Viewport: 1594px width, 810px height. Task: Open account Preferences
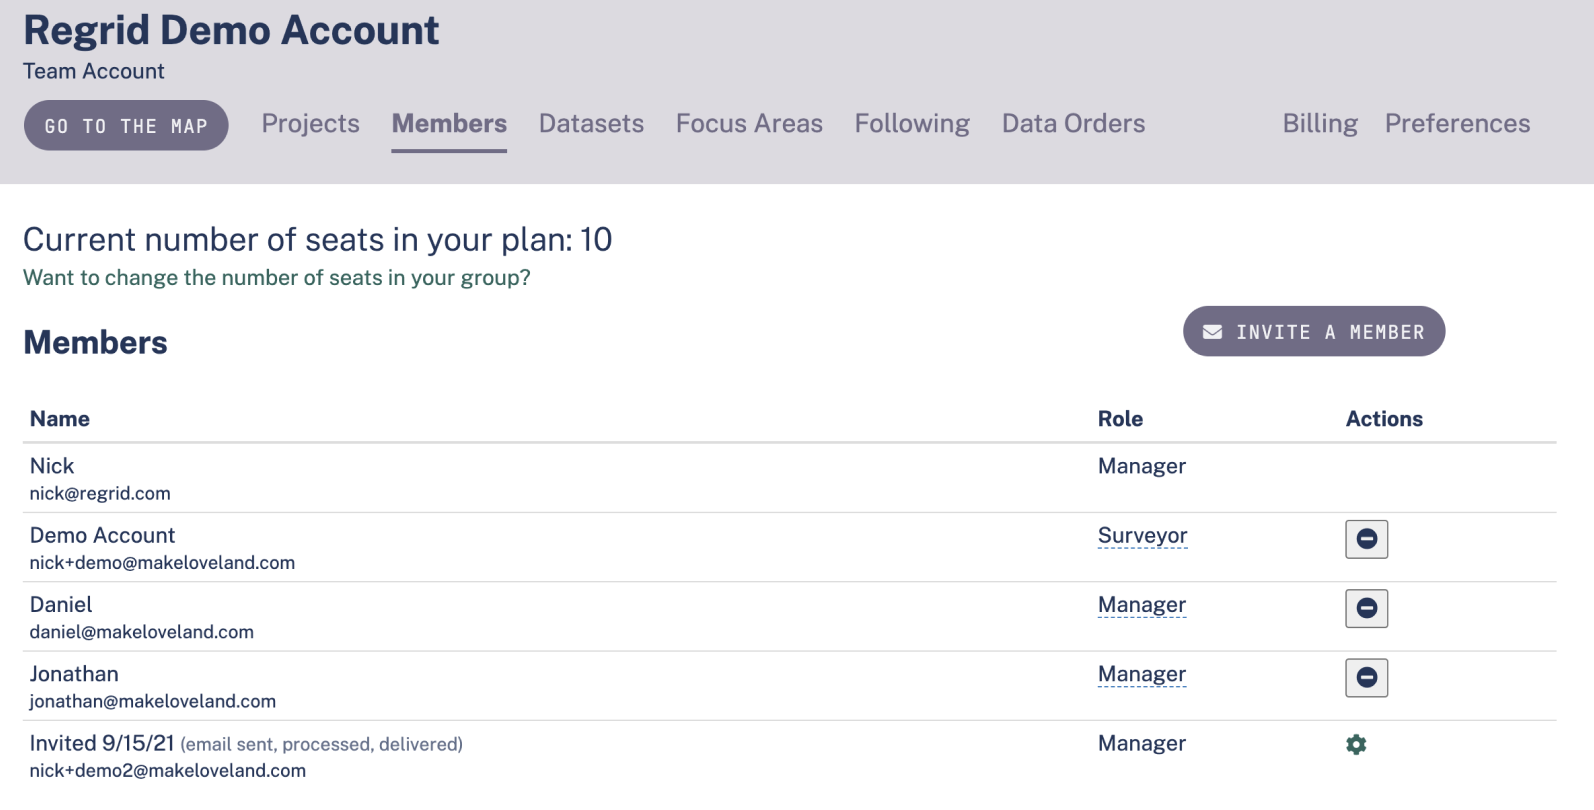click(1457, 123)
